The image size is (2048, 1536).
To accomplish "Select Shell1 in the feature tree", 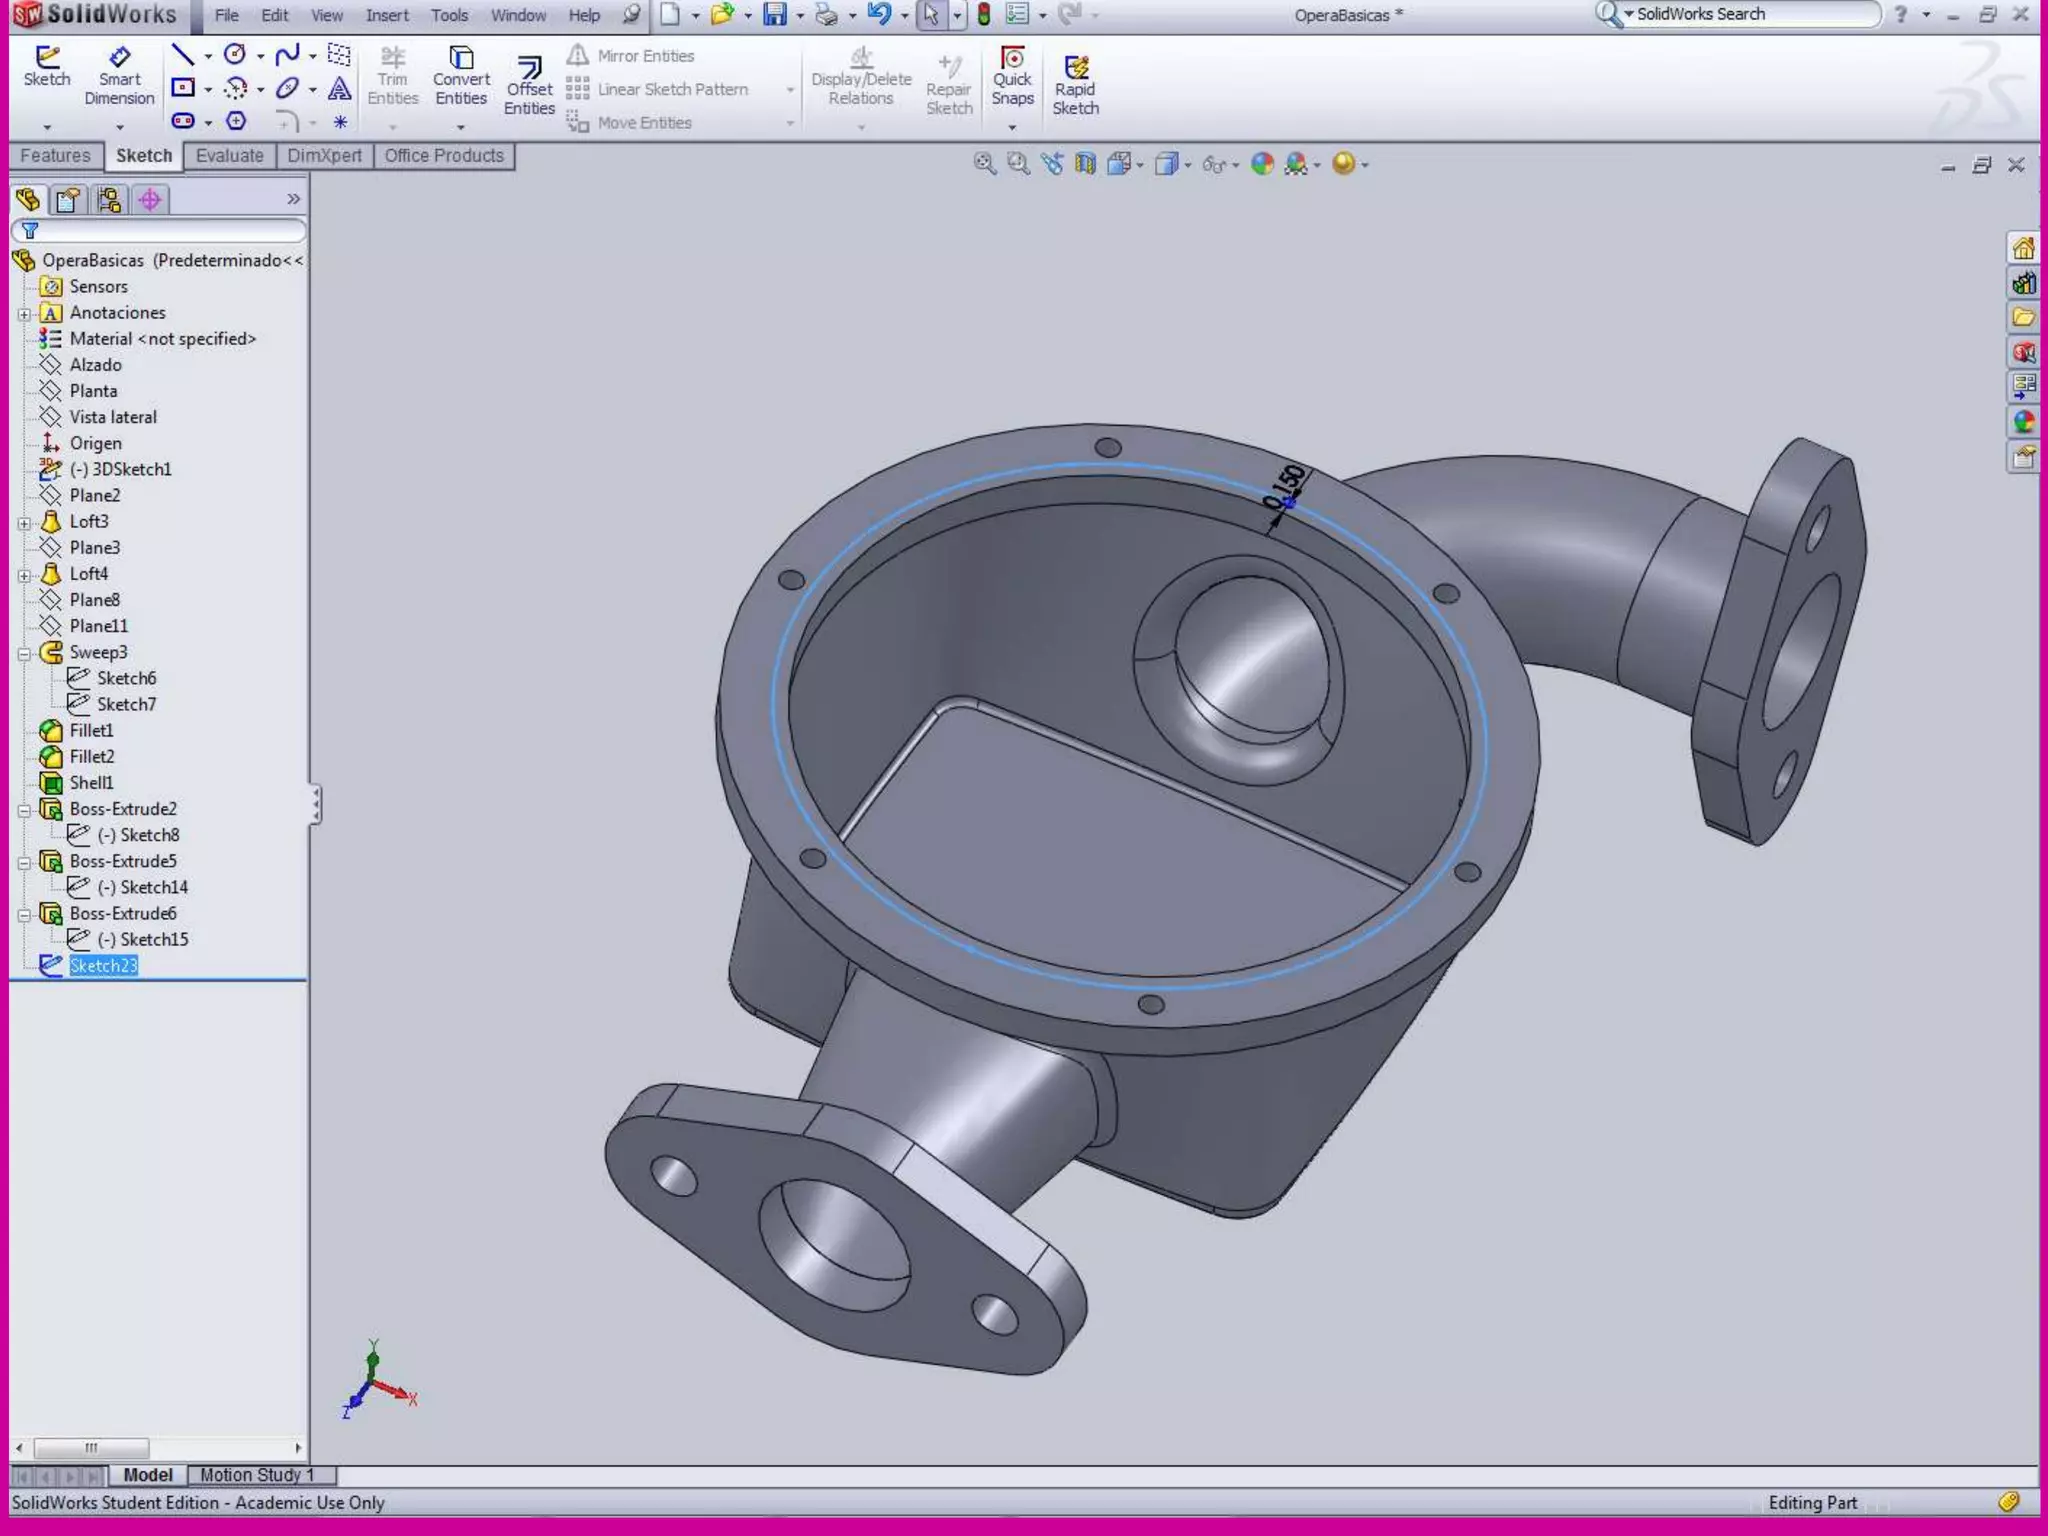I will [90, 783].
